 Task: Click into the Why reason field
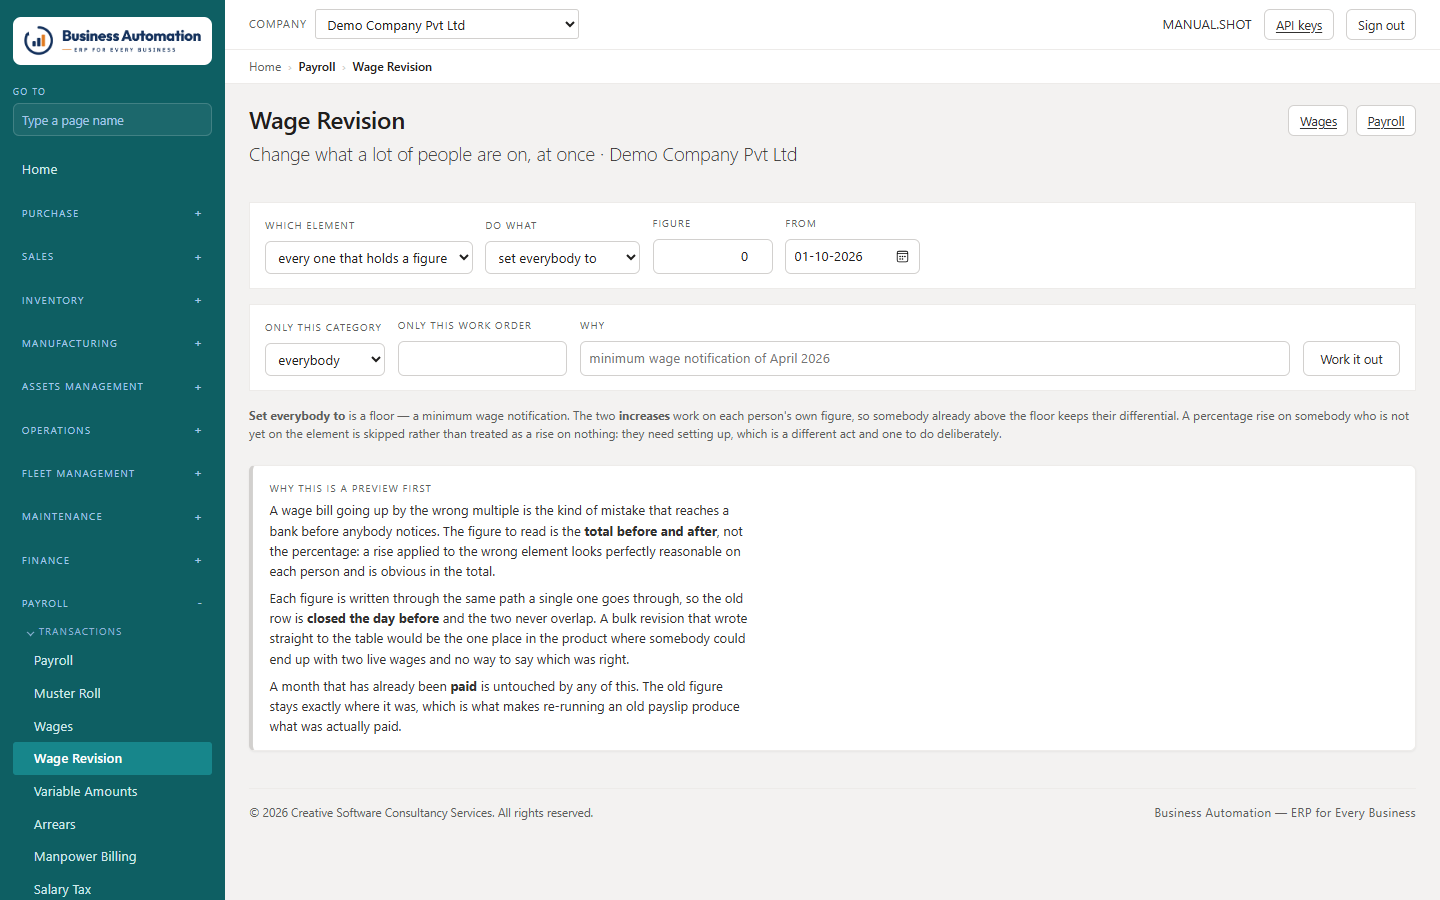pyautogui.click(x=935, y=359)
